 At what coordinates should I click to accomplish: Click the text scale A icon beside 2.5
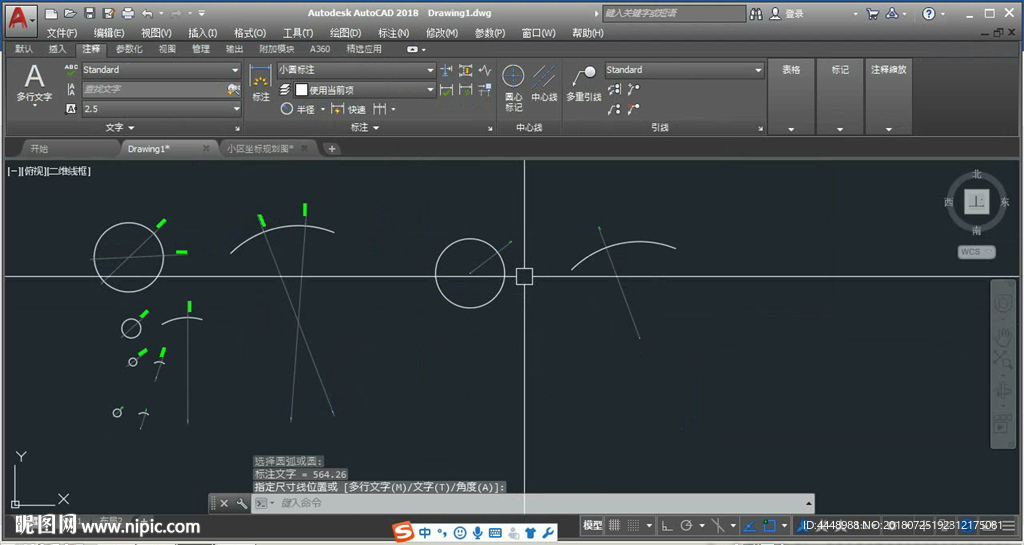click(71, 109)
